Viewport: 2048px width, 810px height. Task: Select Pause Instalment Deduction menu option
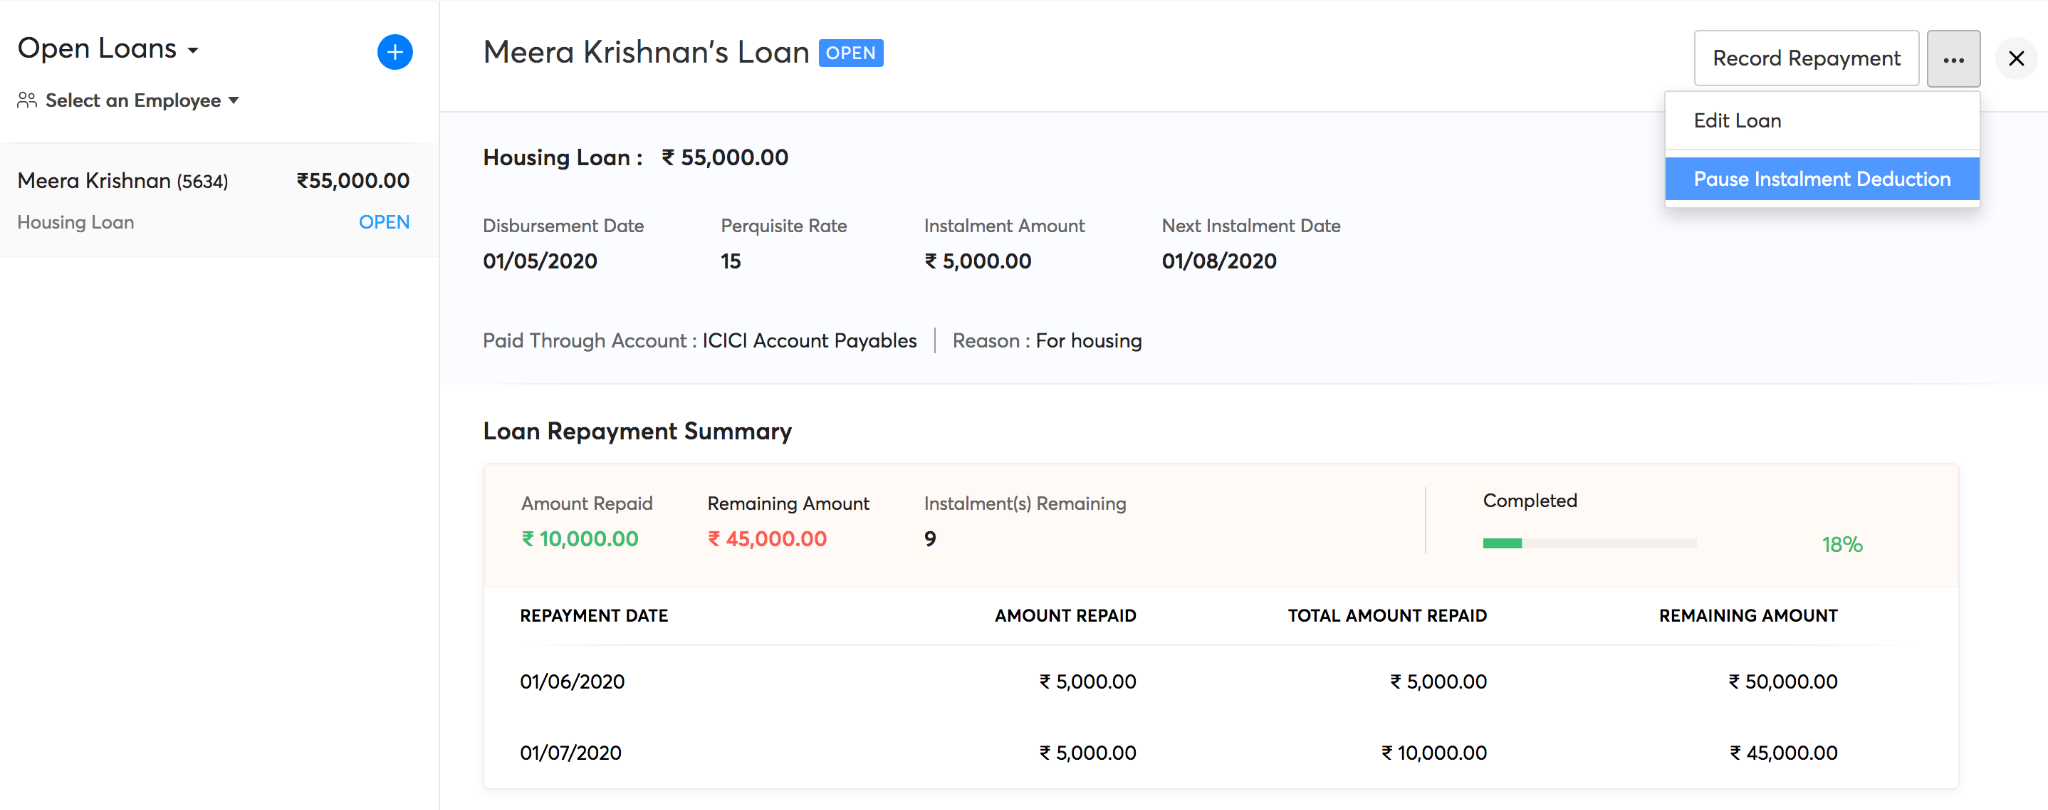click(x=1821, y=179)
